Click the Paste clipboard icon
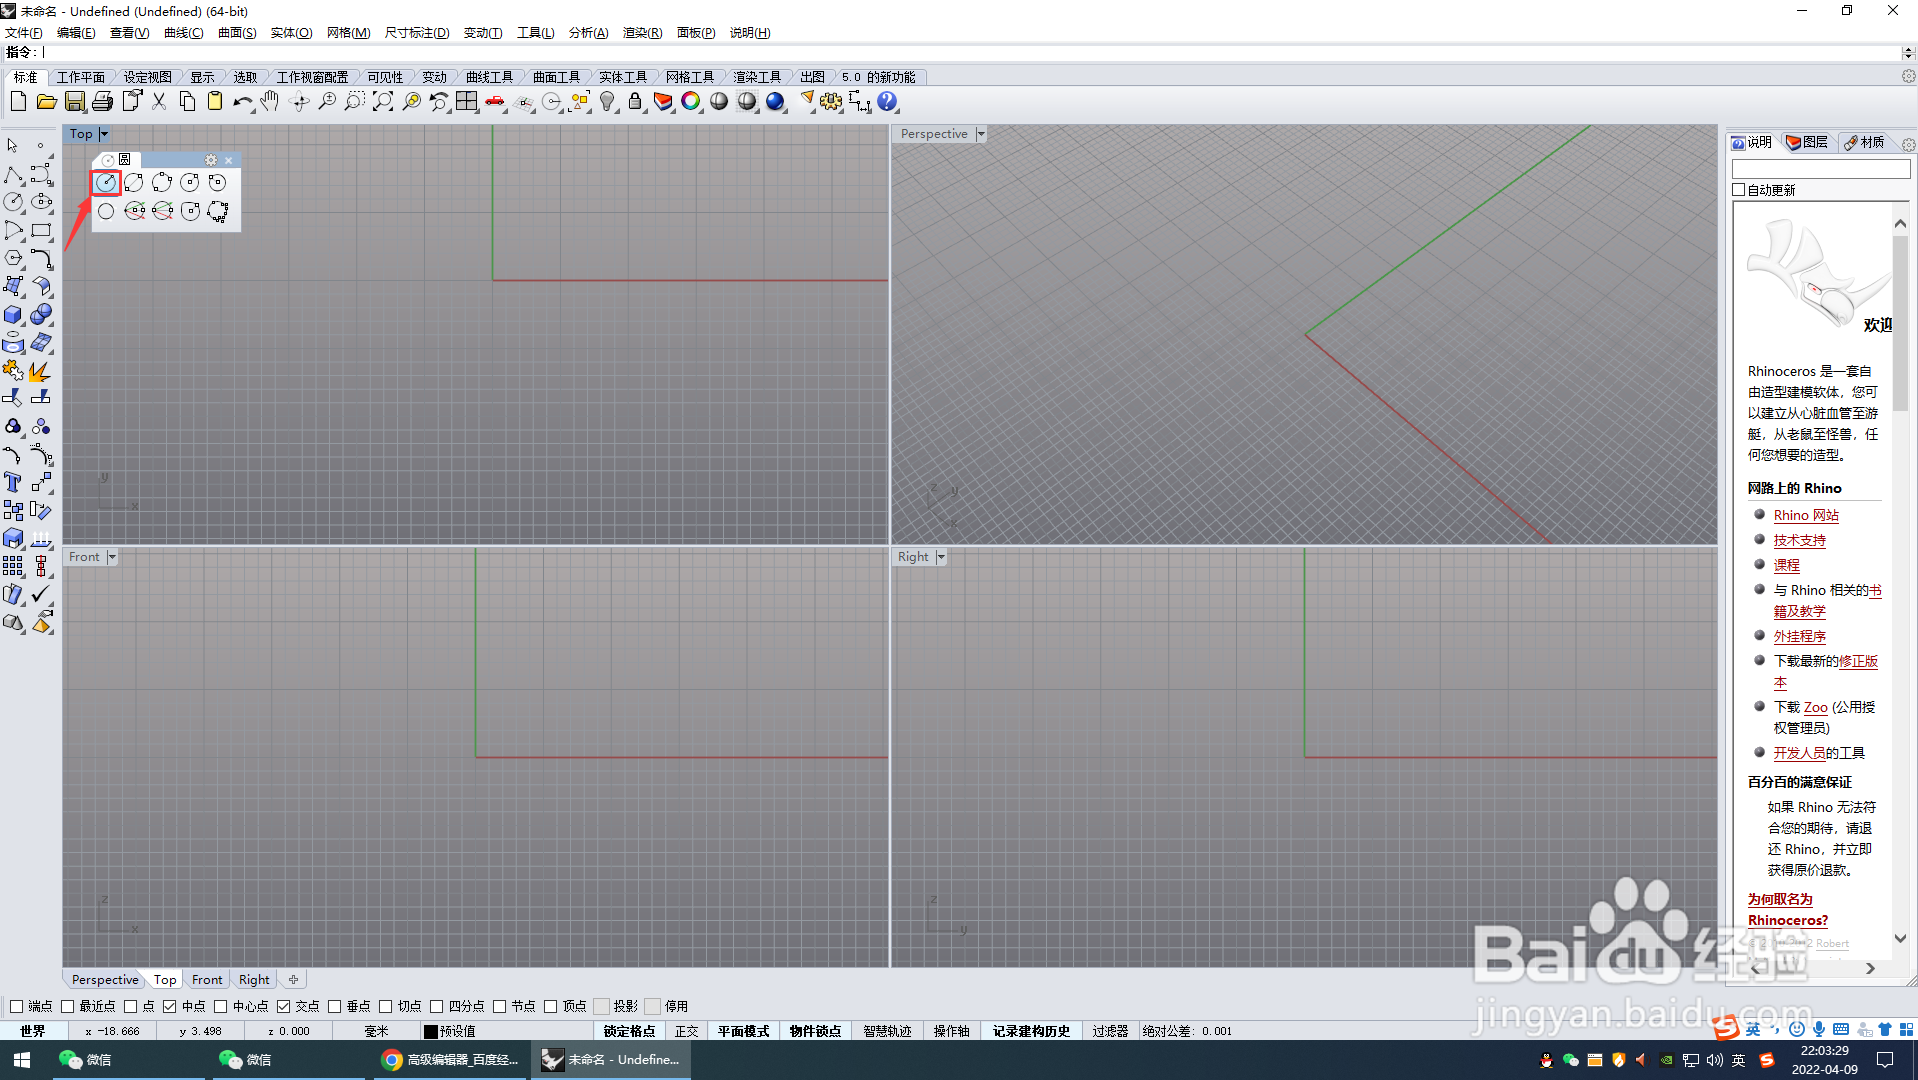The width and height of the screenshot is (1918, 1080). click(x=215, y=101)
